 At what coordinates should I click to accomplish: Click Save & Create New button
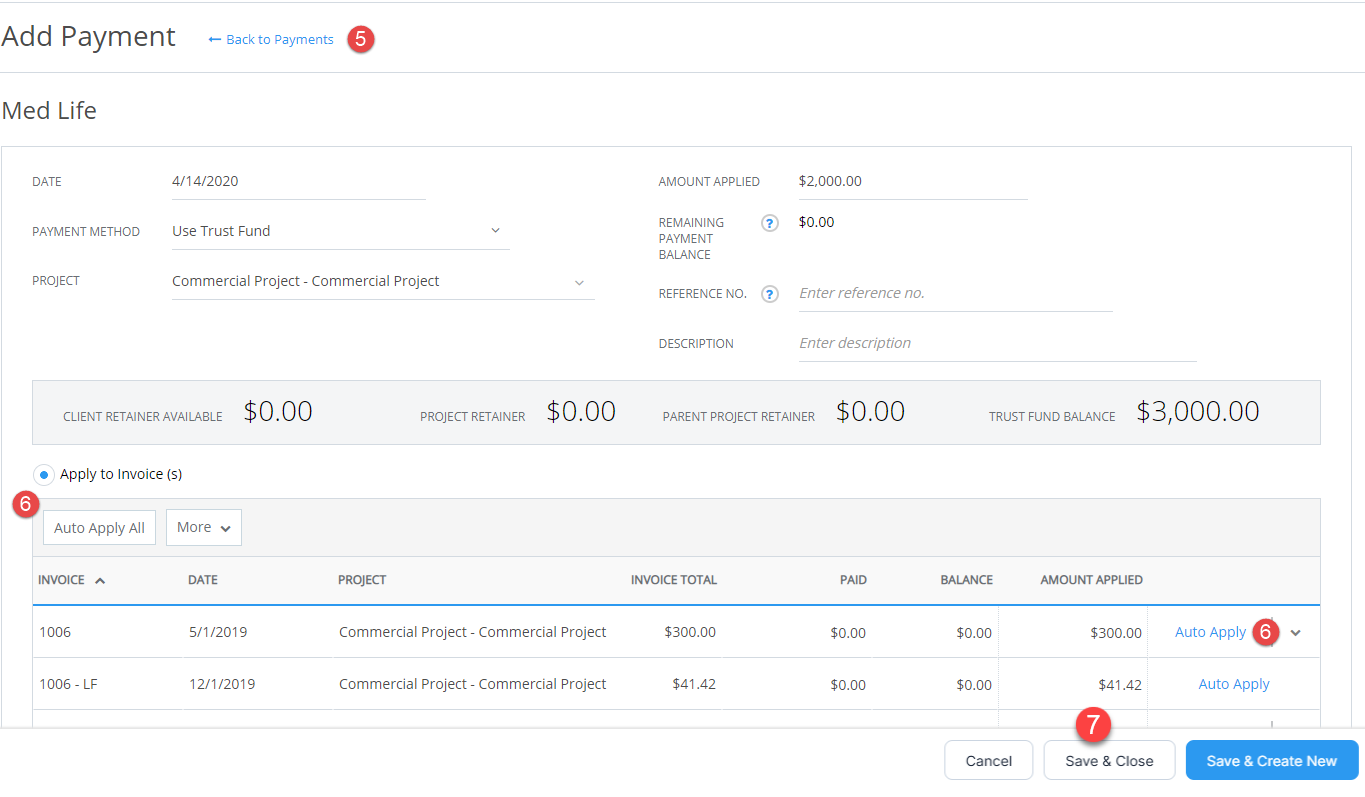pos(1272,761)
